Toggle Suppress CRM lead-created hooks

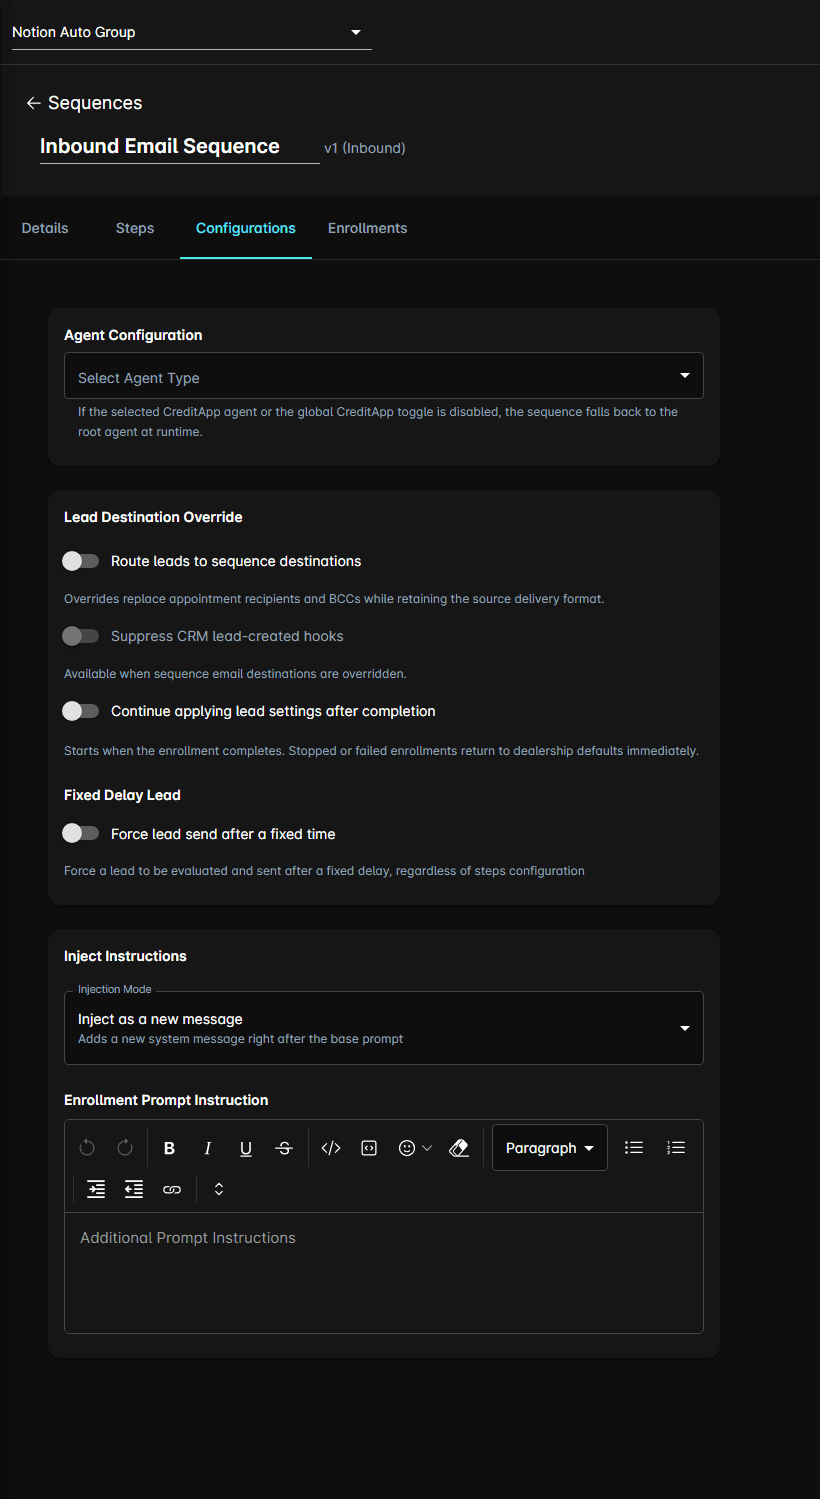click(x=81, y=636)
